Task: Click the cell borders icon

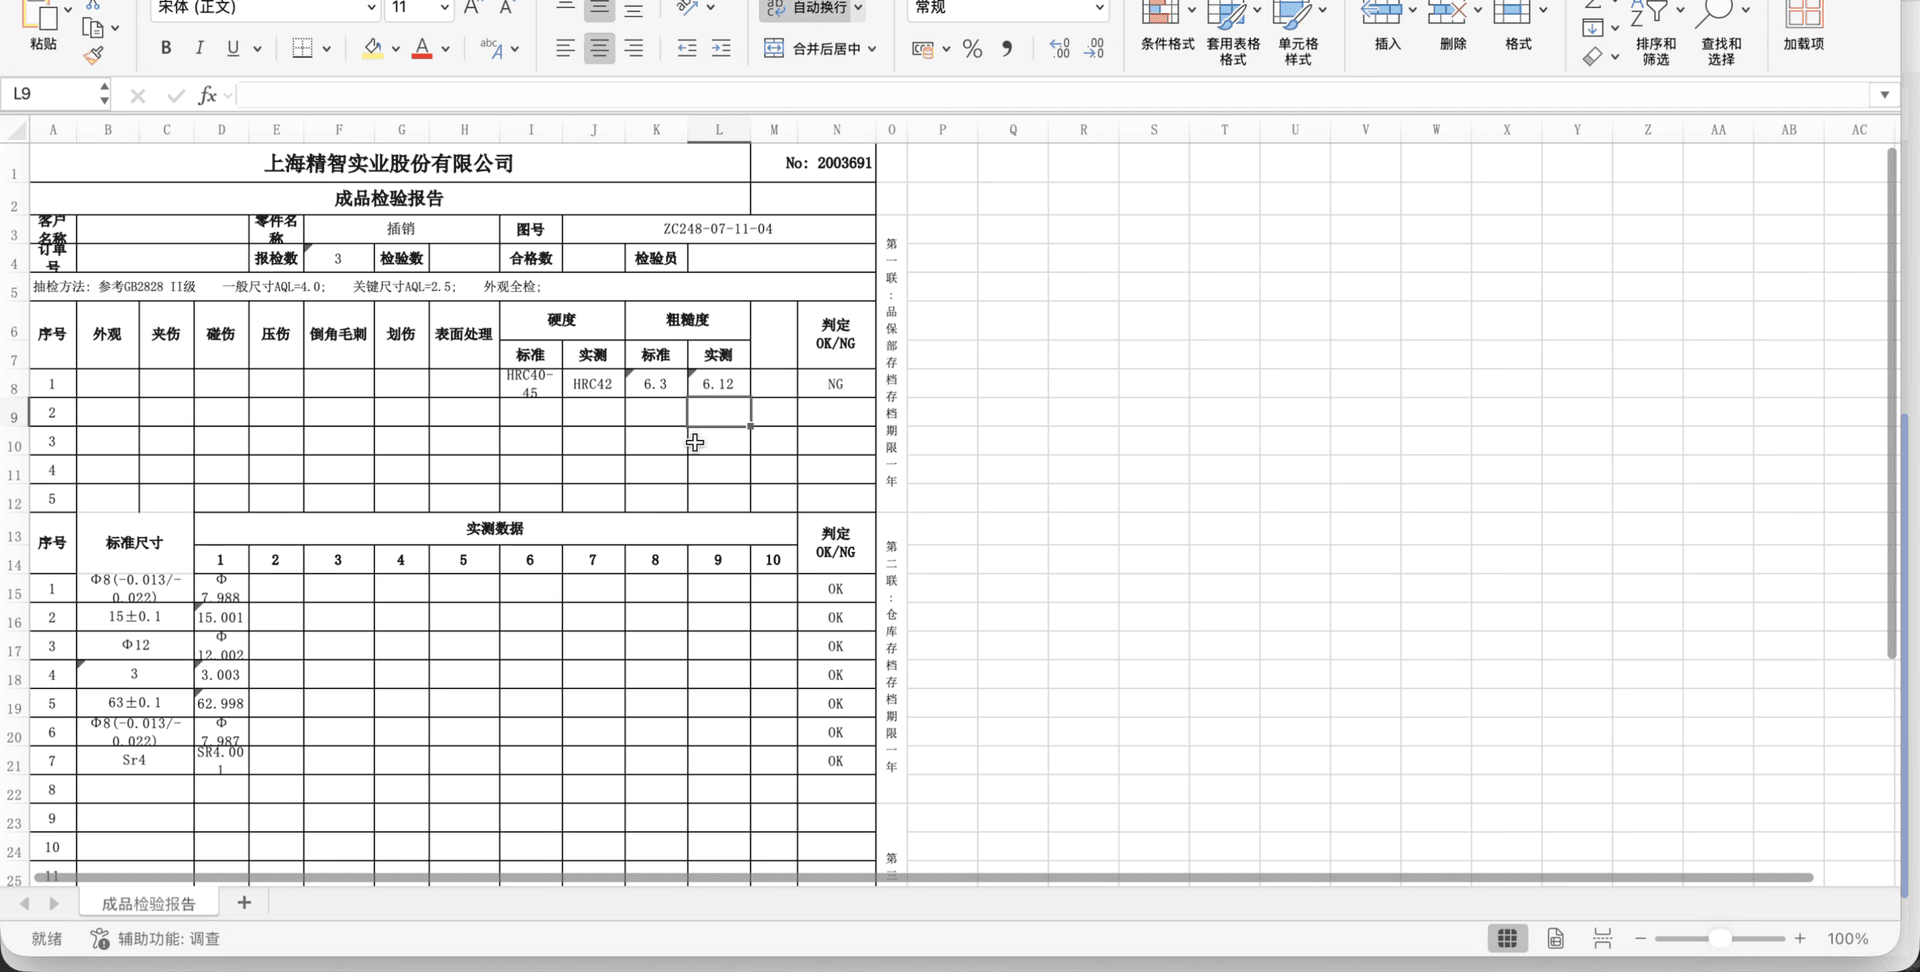Action: tap(302, 48)
